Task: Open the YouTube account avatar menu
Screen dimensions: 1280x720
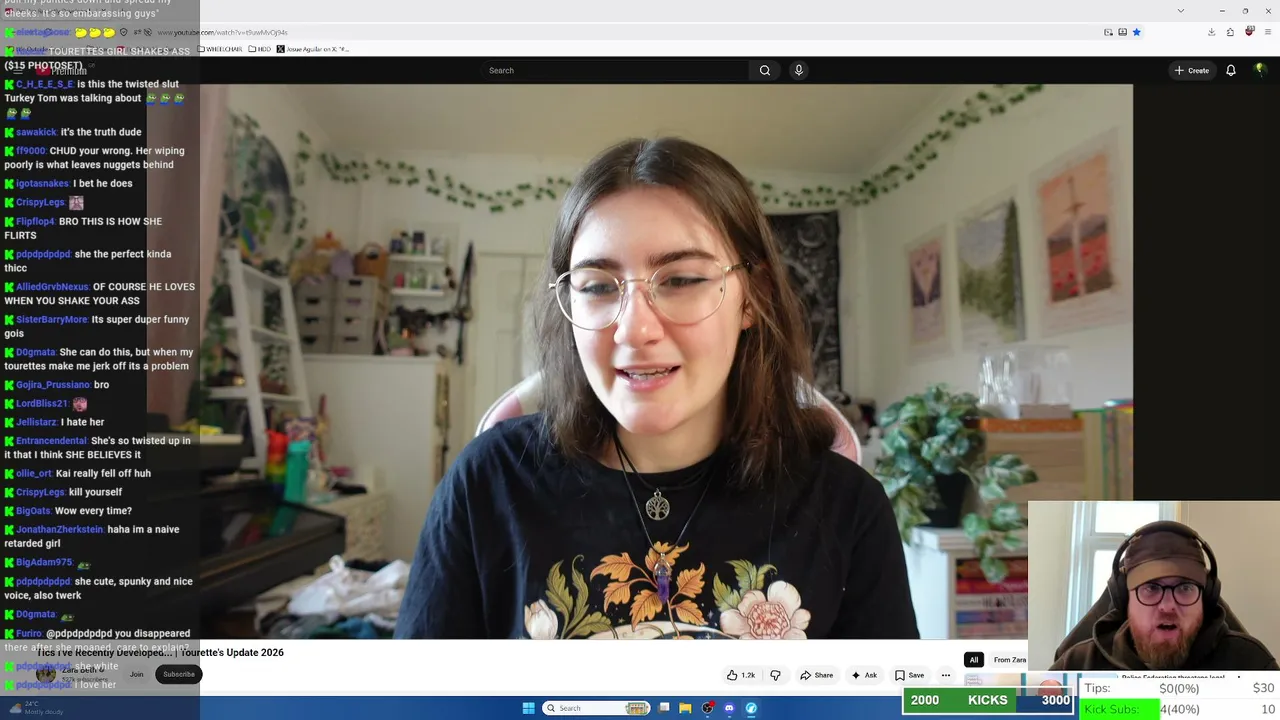Action: point(1260,70)
